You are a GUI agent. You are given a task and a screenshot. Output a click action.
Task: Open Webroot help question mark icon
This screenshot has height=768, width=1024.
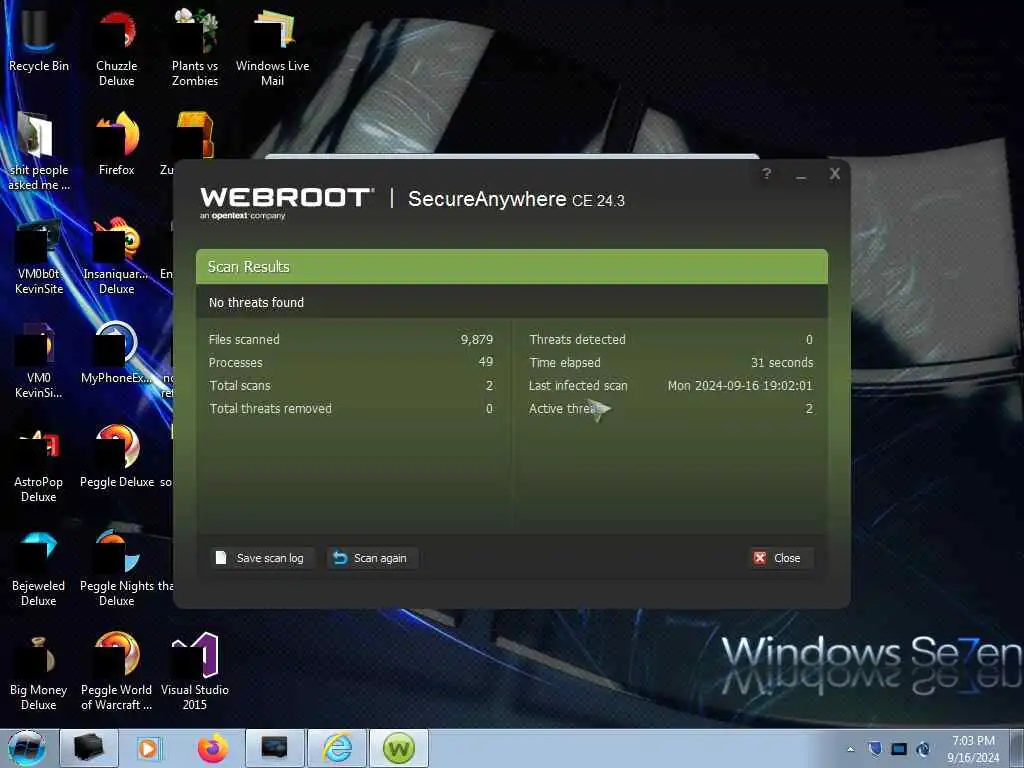767,174
